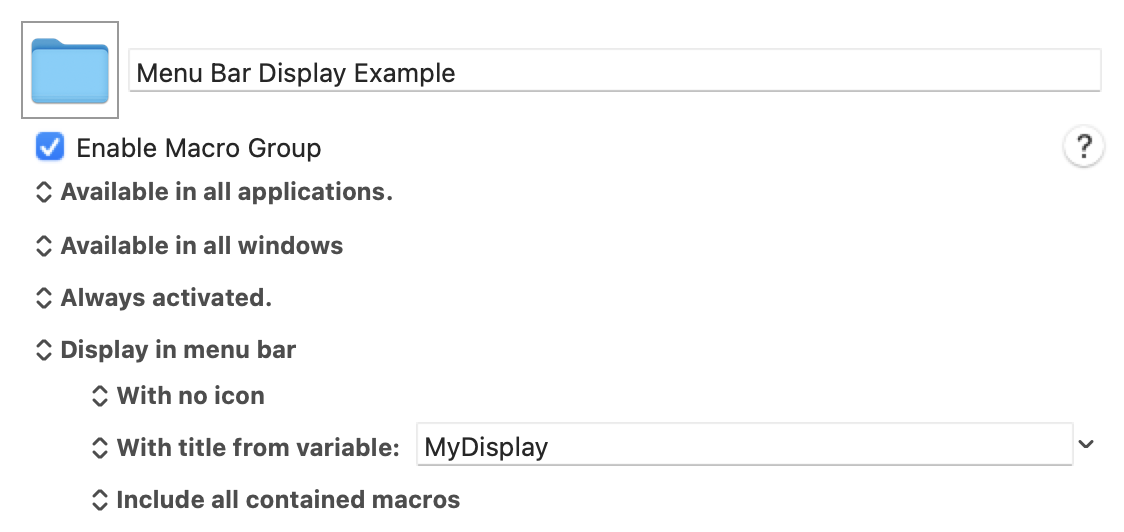This screenshot has height=532, width=1124.
Task: Open the variable chevron dropdown next to MyDisplay
Action: pyautogui.click(x=1086, y=445)
